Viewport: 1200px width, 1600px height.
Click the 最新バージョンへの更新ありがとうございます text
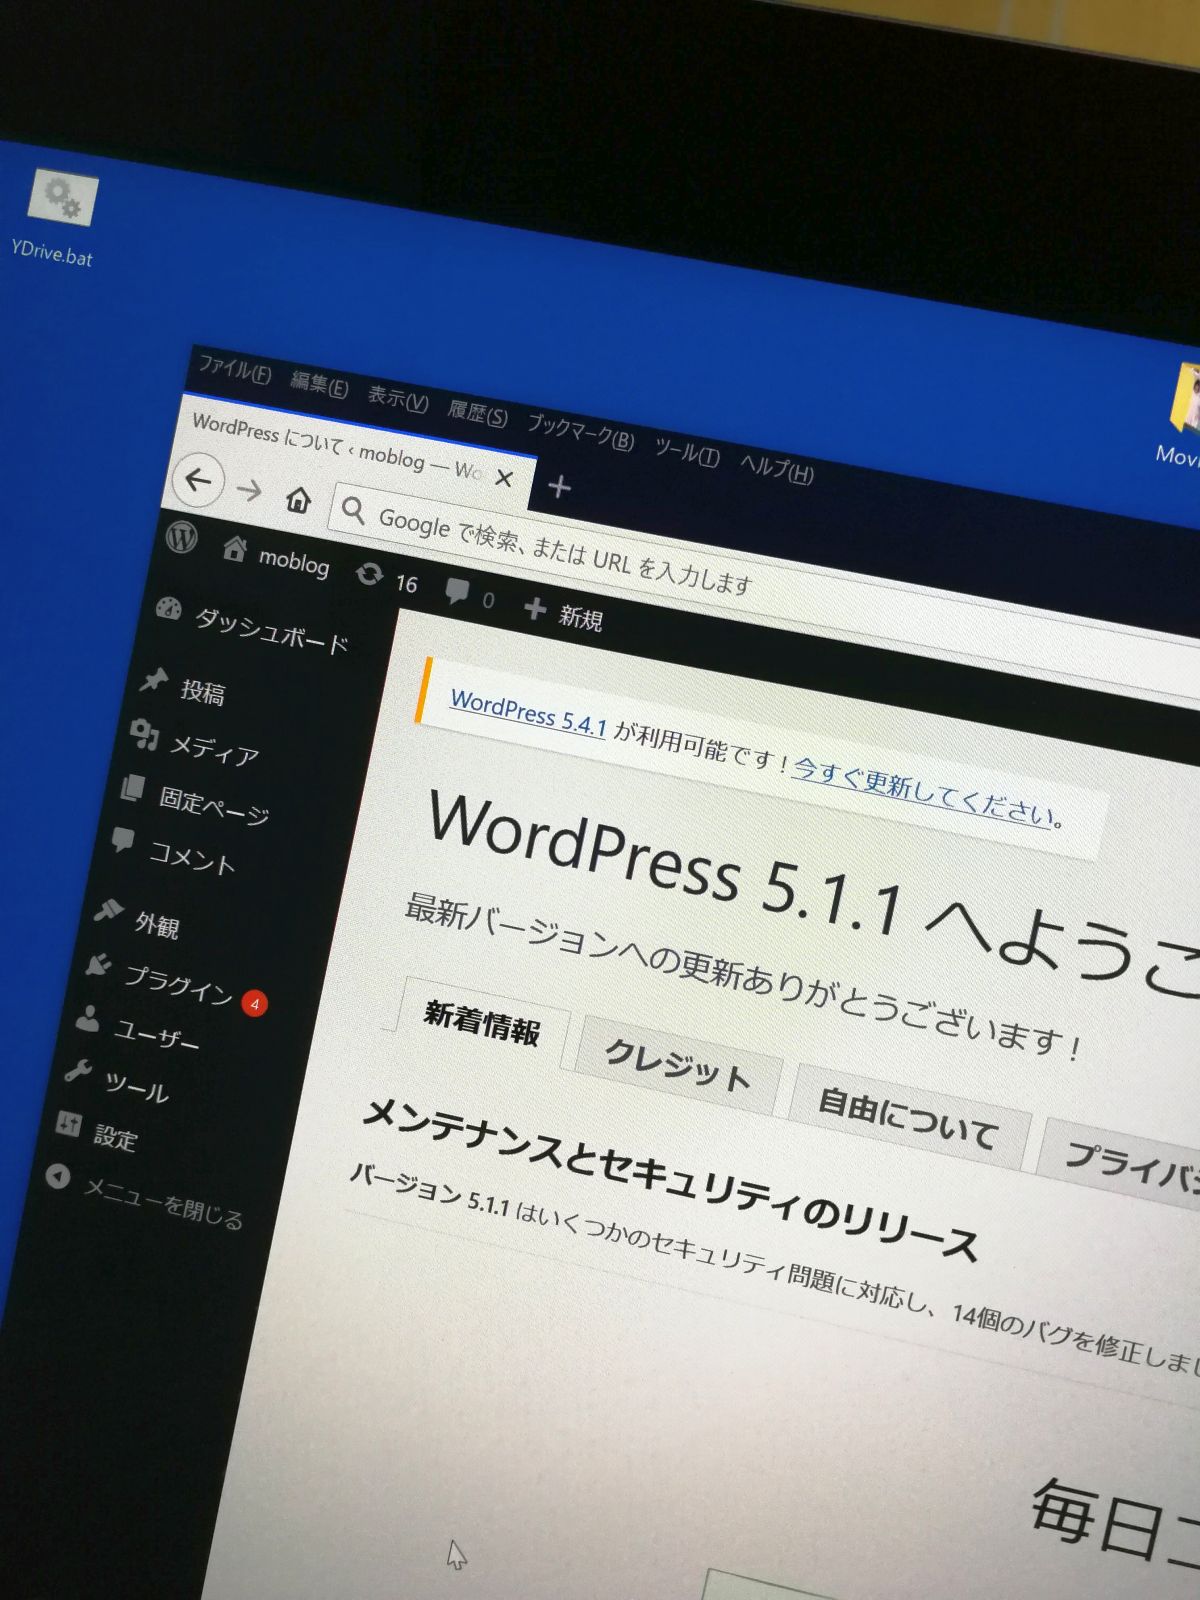(x=743, y=978)
